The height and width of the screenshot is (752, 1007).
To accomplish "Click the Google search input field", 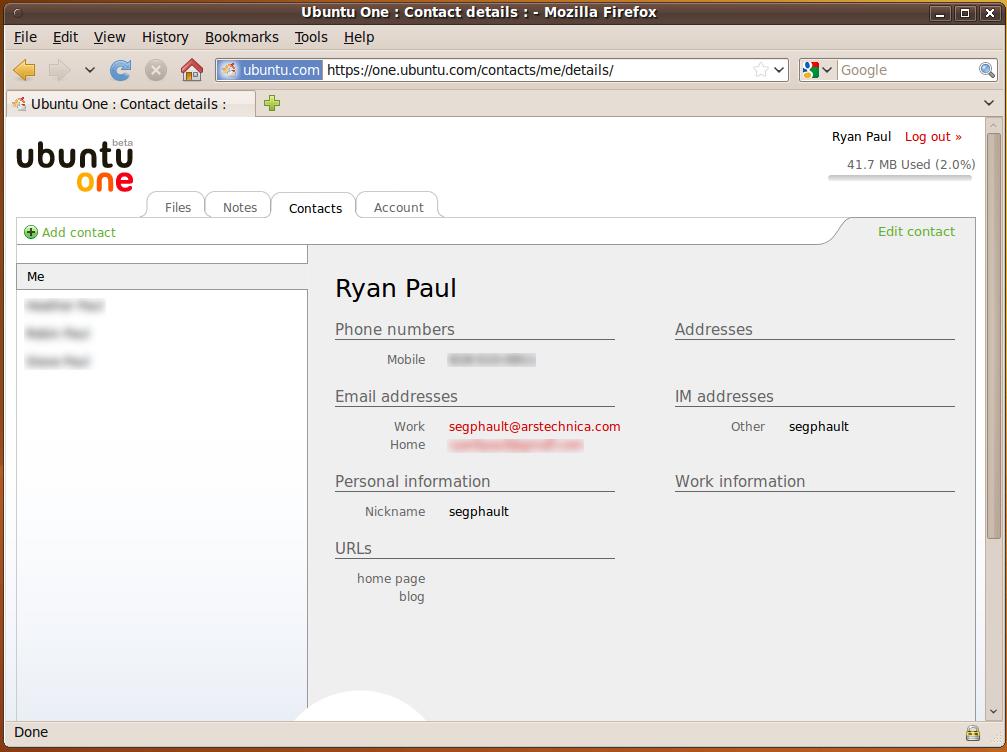I will pos(905,70).
